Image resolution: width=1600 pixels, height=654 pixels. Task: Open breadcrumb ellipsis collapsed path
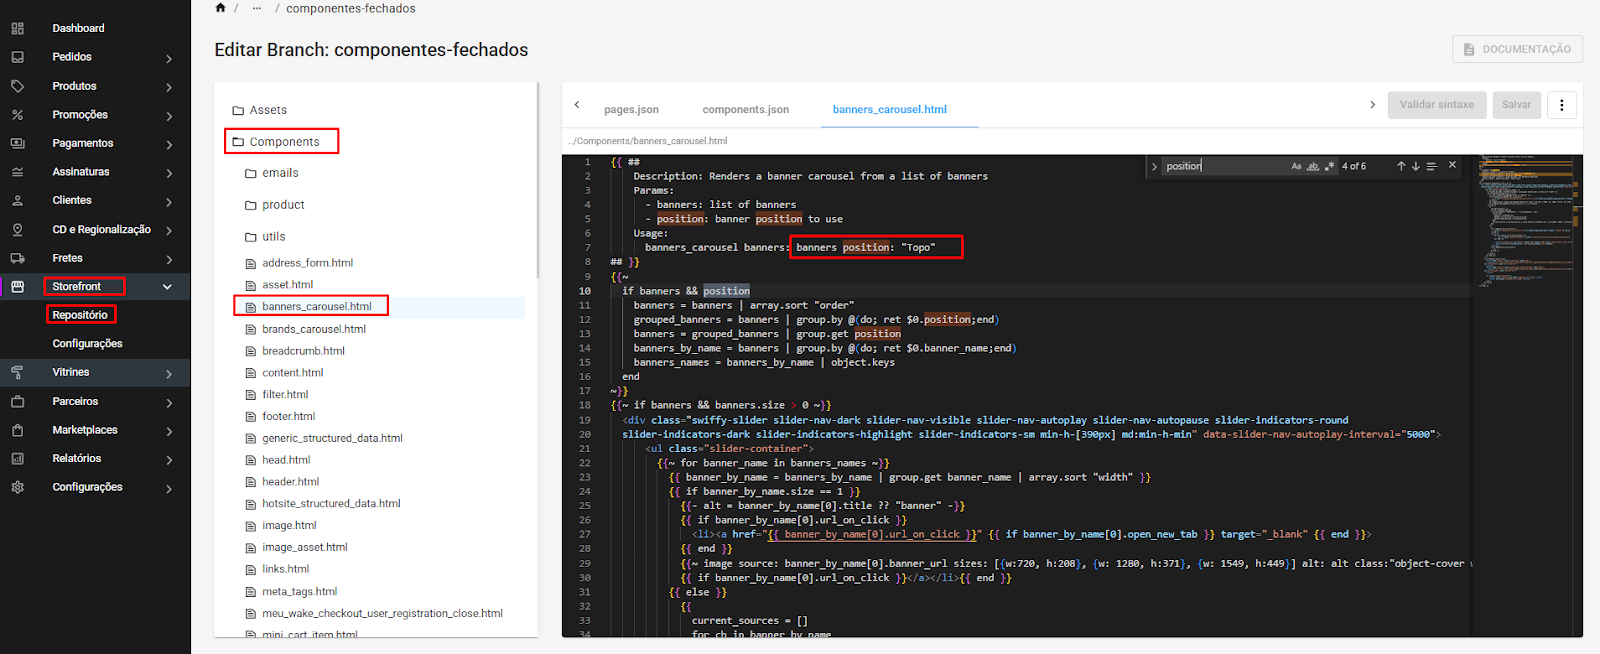pyautogui.click(x=257, y=8)
